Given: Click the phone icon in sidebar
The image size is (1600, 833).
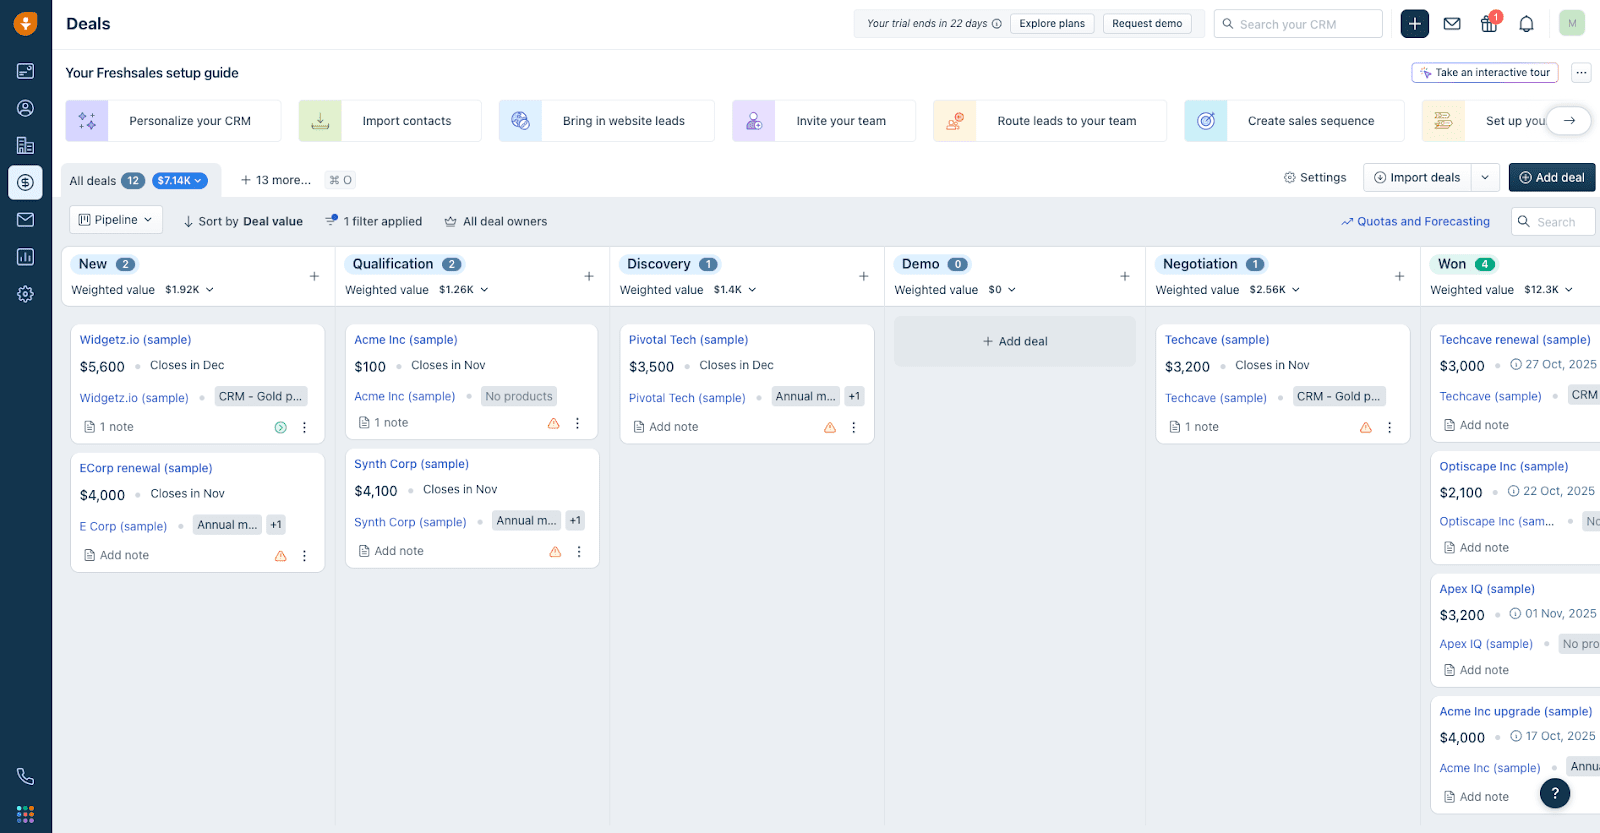Looking at the screenshot, I should (x=25, y=776).
